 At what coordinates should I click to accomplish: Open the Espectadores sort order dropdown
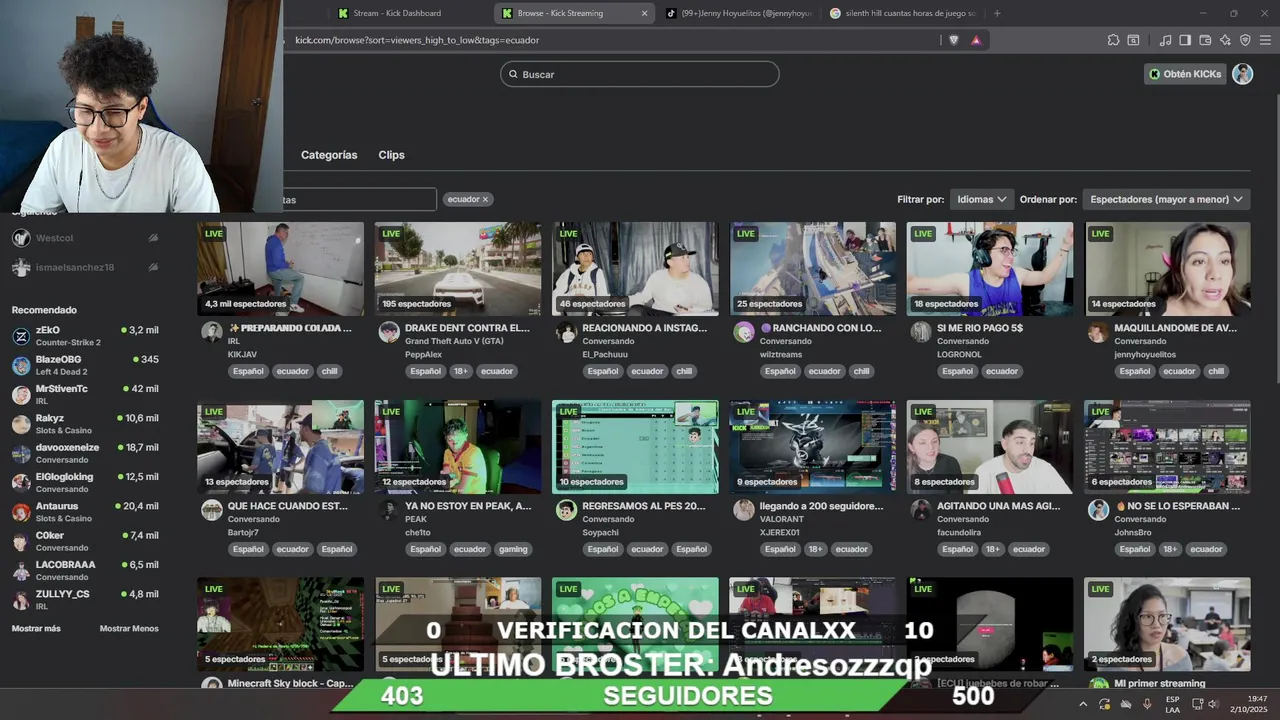click(1166, 199)
